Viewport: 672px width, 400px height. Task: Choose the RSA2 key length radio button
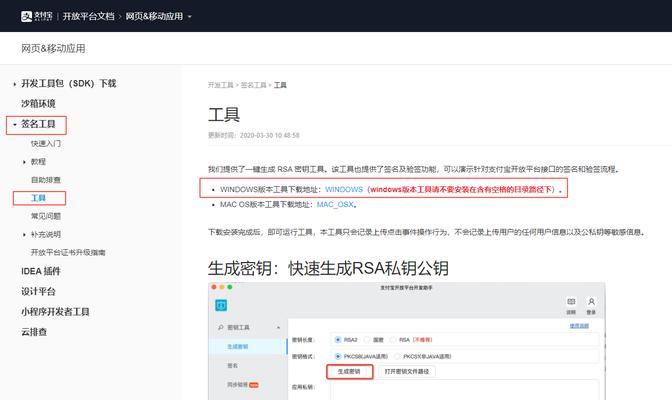pos(338,340)
